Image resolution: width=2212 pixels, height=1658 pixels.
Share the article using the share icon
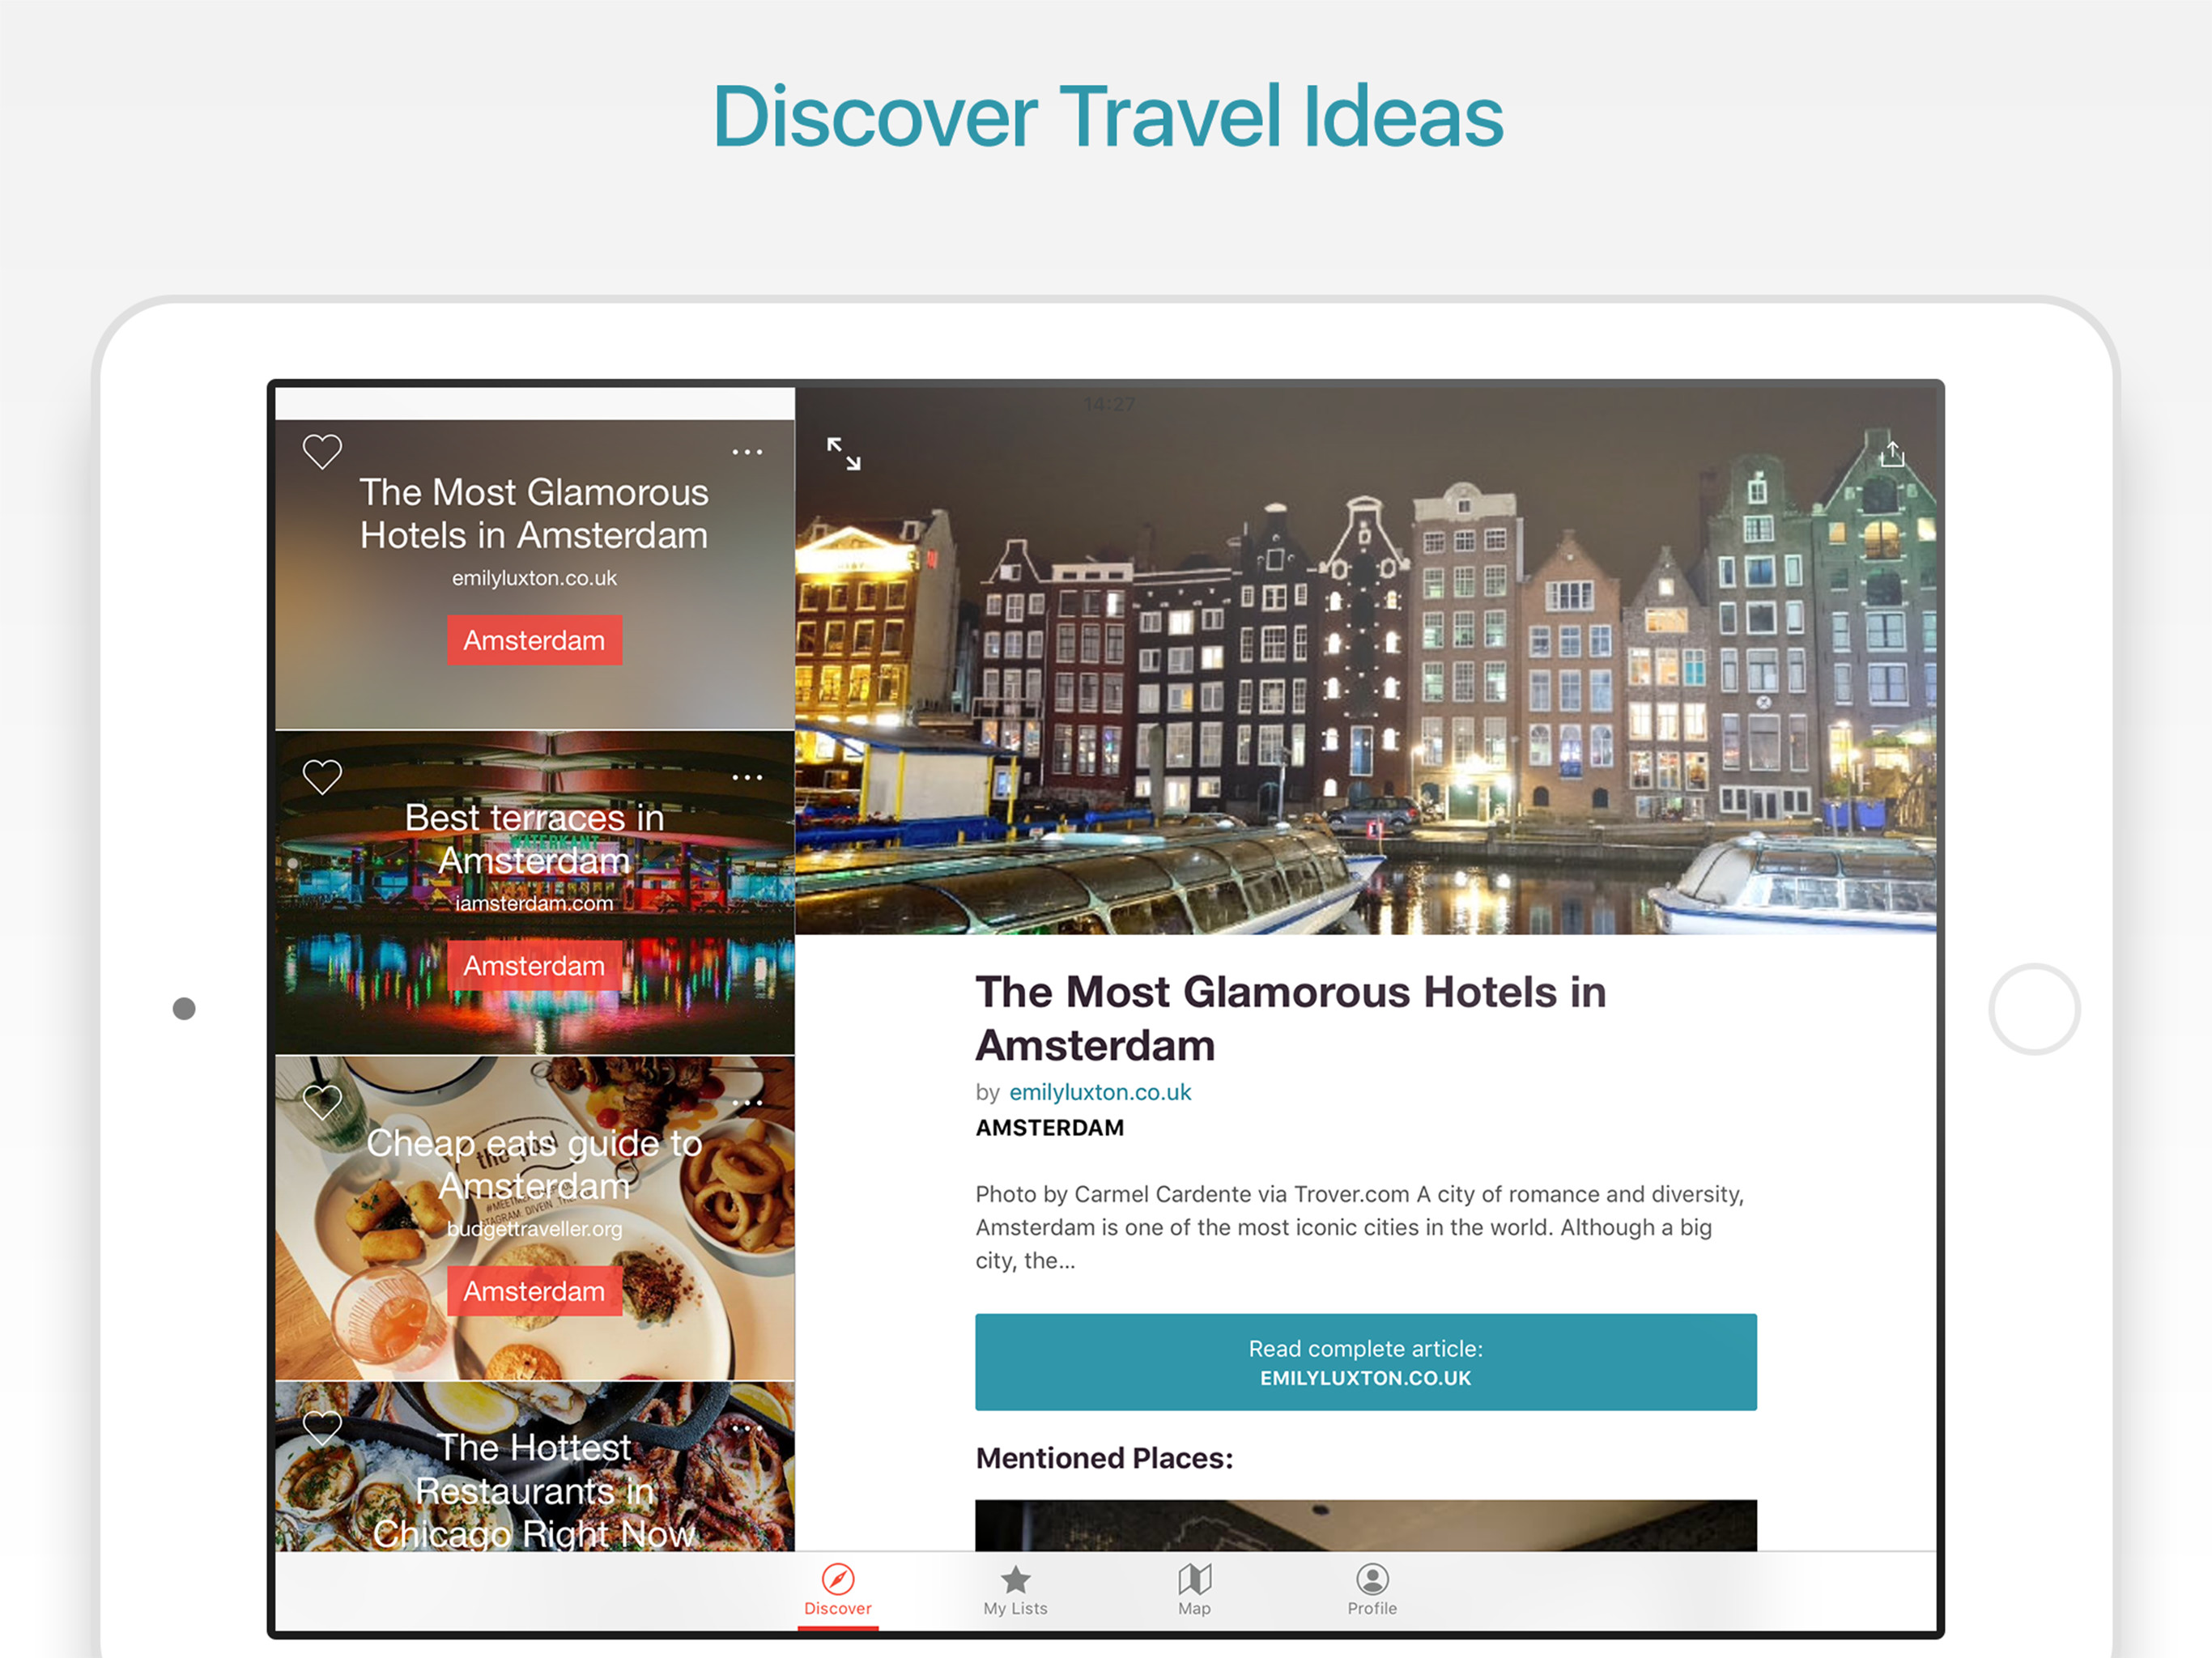[x=1892, y=453]
